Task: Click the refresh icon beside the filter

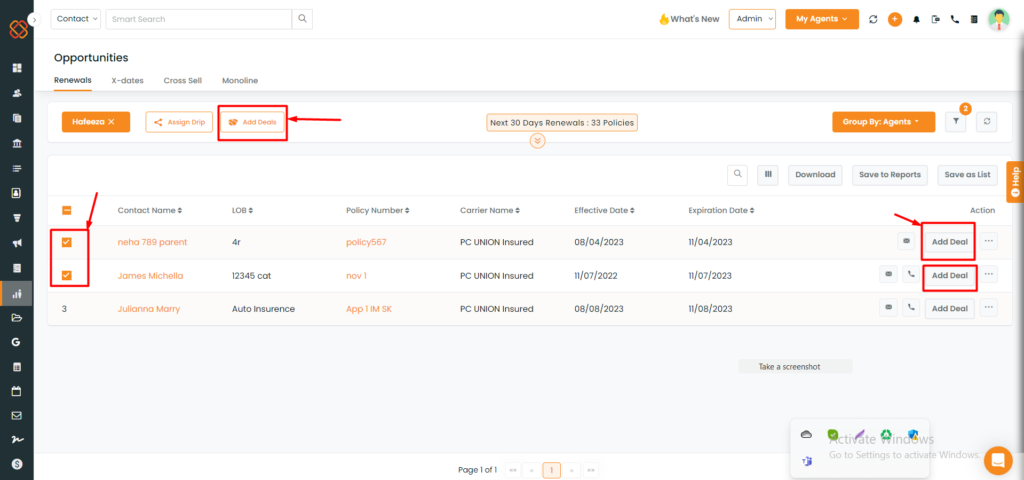Action: click(987, 121)
